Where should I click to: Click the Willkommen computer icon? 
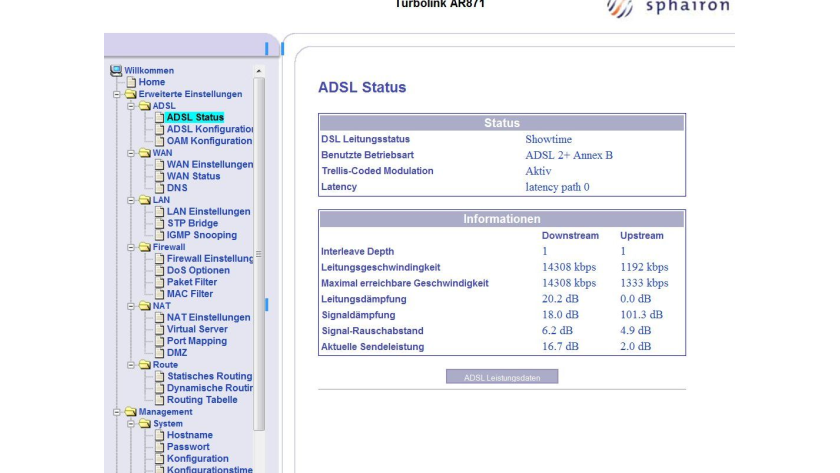(x=116, y=70)
